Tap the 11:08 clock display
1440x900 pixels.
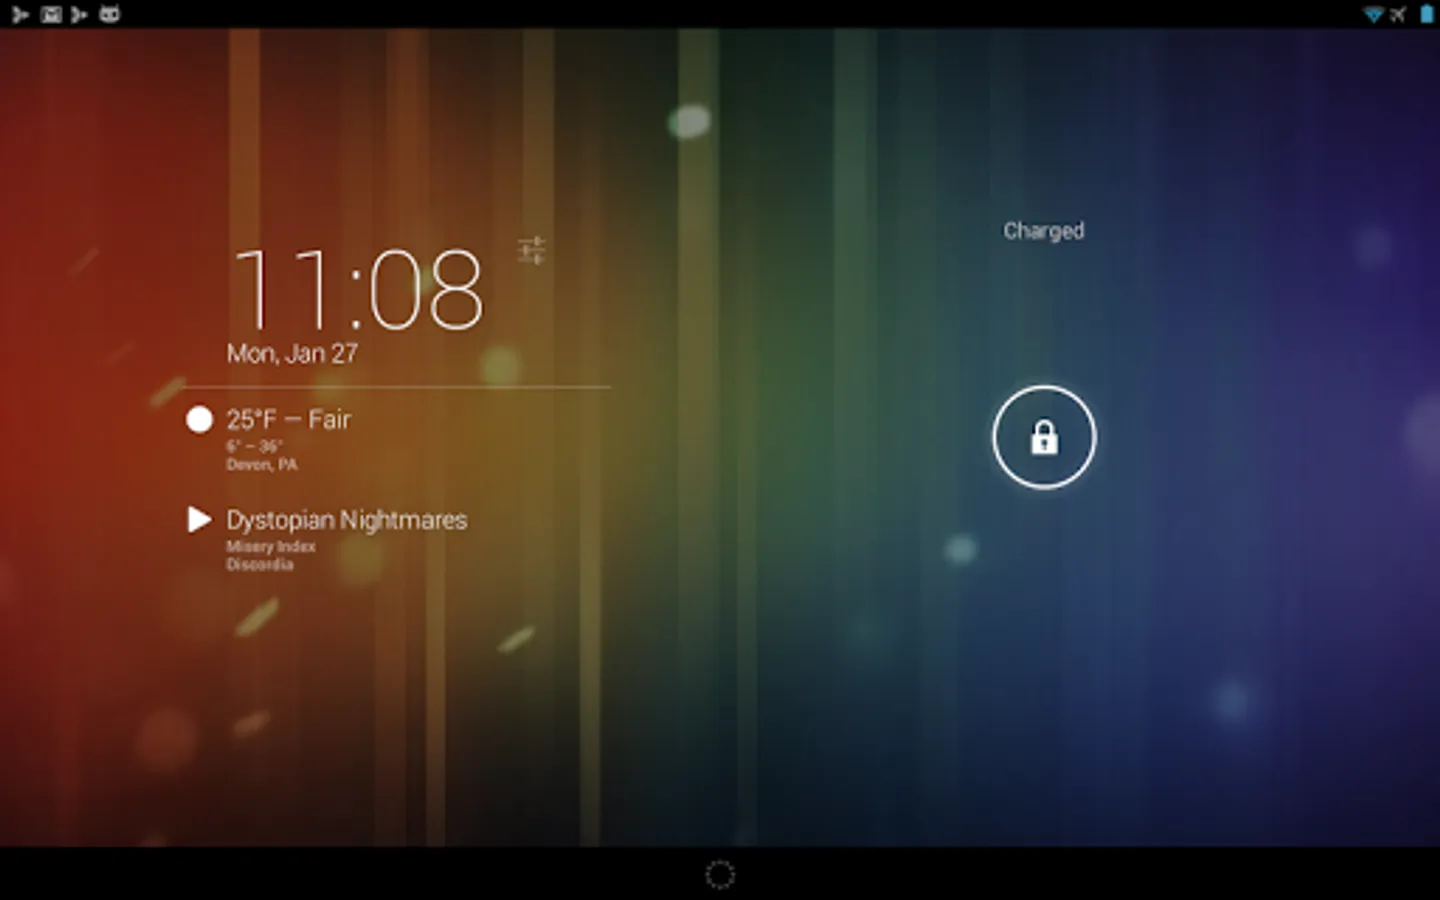pyautogui.click(x=358, y=289)
